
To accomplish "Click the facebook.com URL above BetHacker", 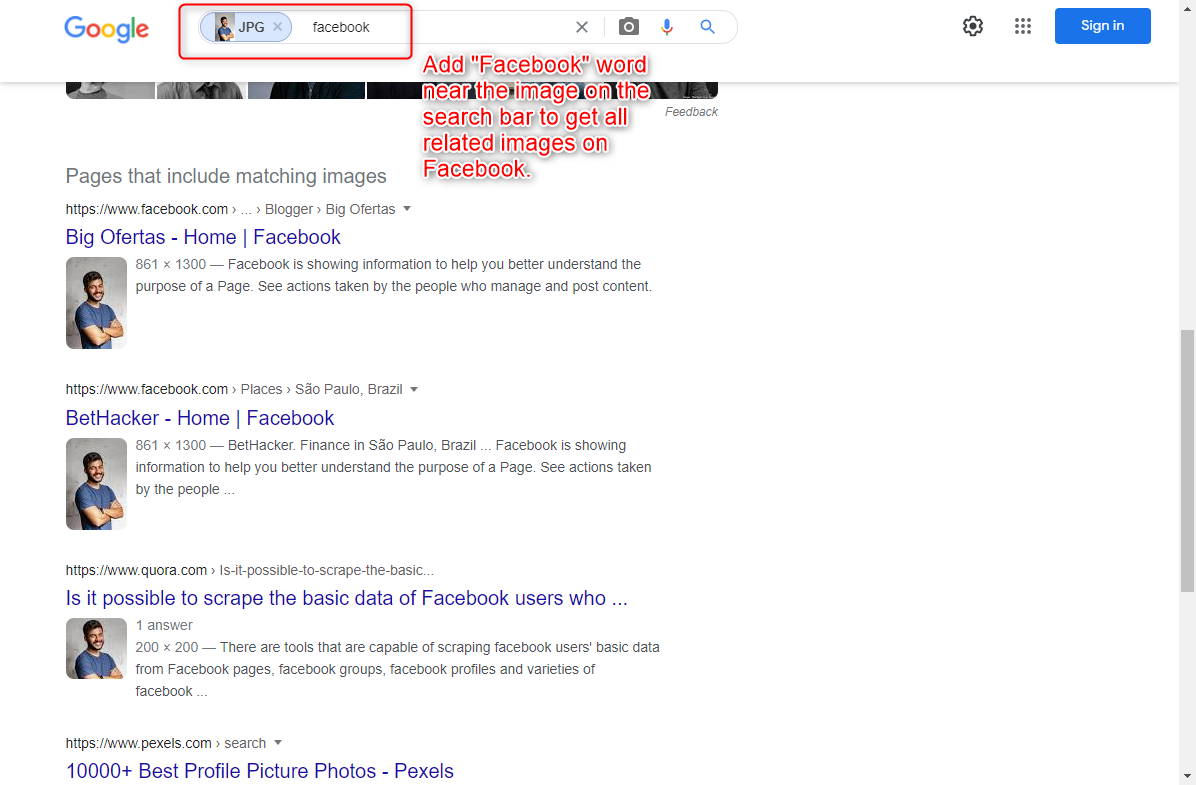I will (x=146, y=389).
